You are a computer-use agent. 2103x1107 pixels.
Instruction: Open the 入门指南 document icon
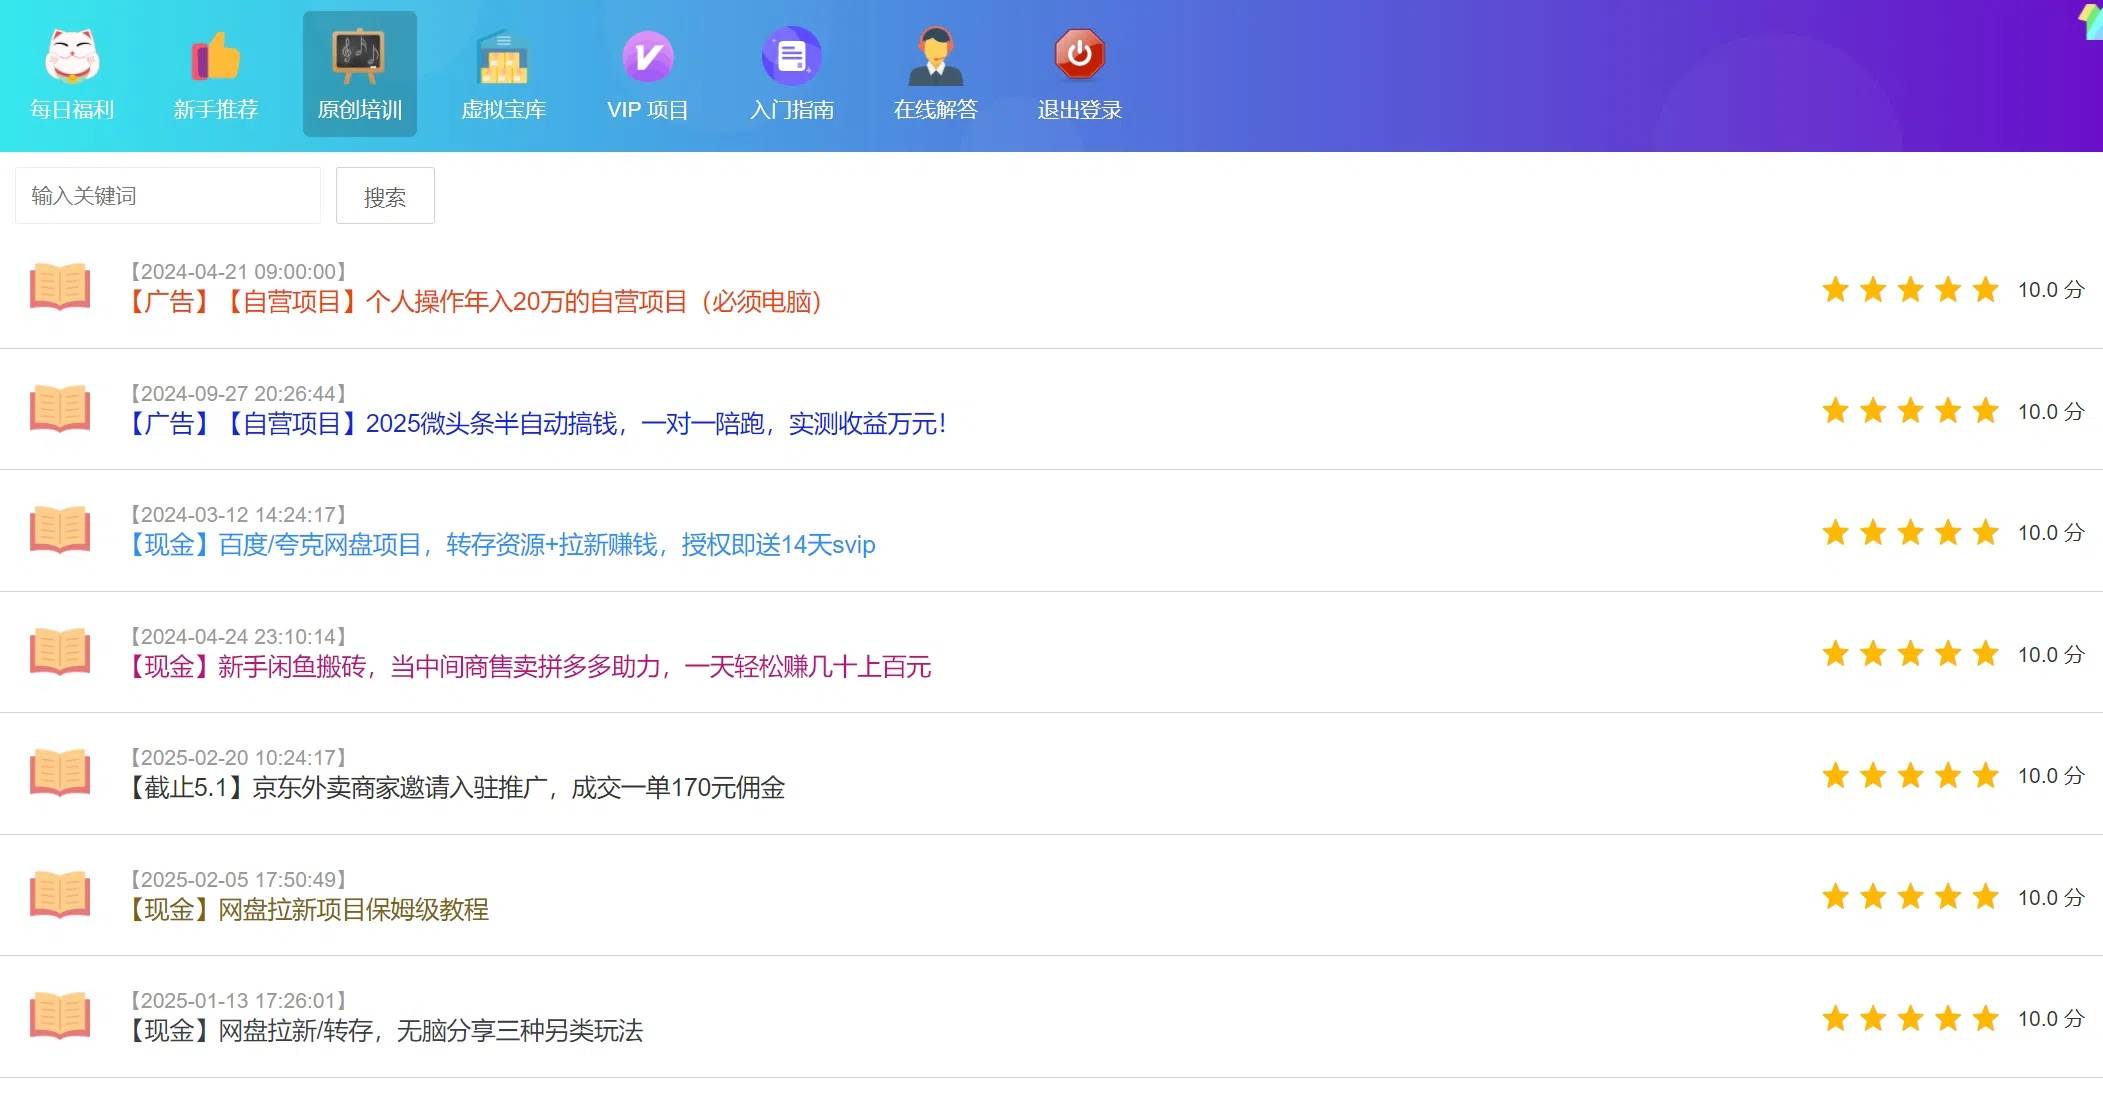pyautogui.click(x=792, y=56)
